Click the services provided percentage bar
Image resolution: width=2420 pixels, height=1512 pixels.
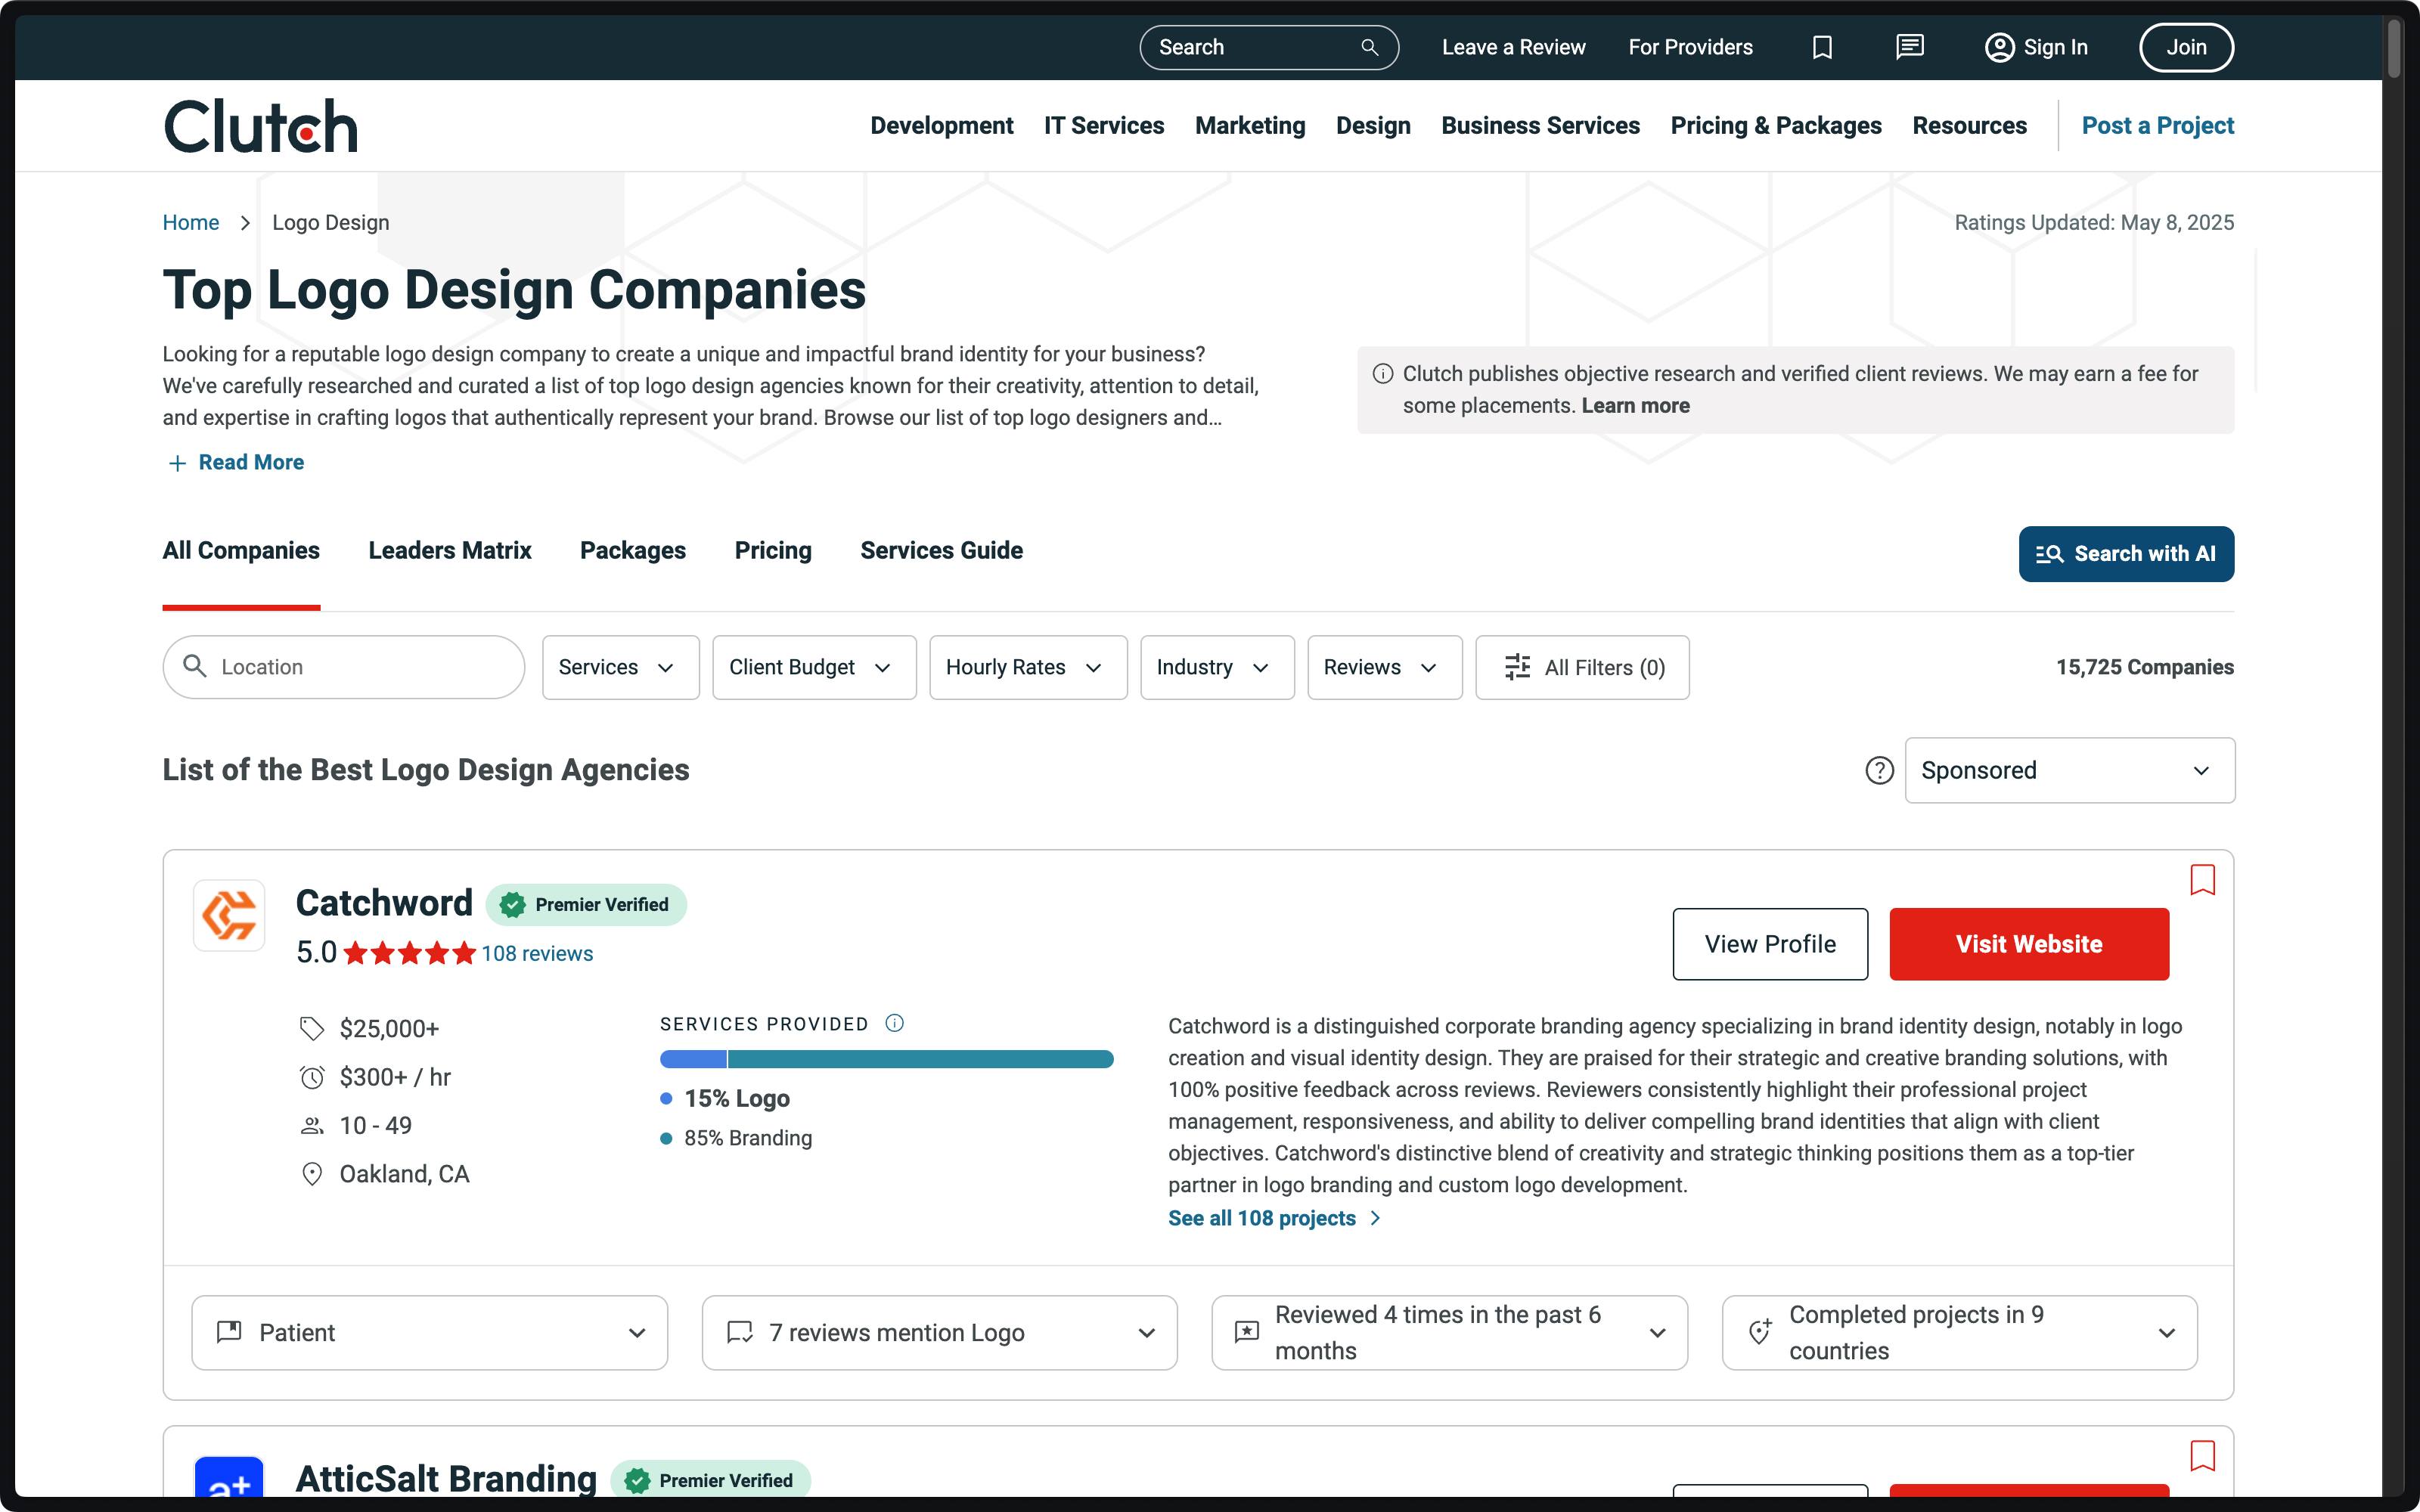click(886, 1059)
